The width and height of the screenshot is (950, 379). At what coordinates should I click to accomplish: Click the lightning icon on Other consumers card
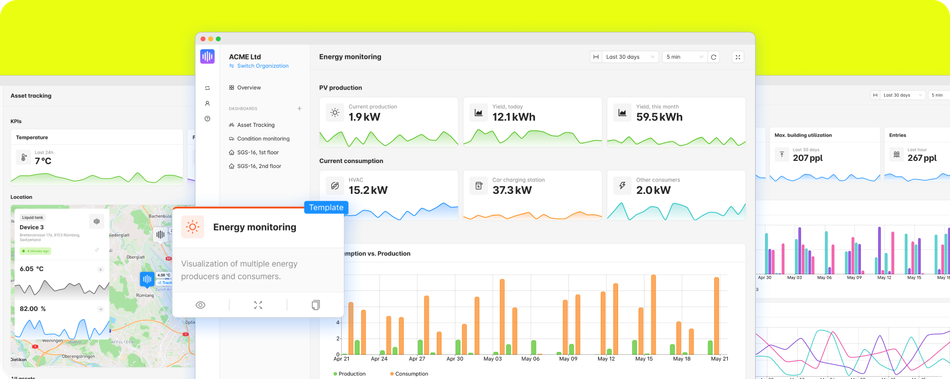622,185
